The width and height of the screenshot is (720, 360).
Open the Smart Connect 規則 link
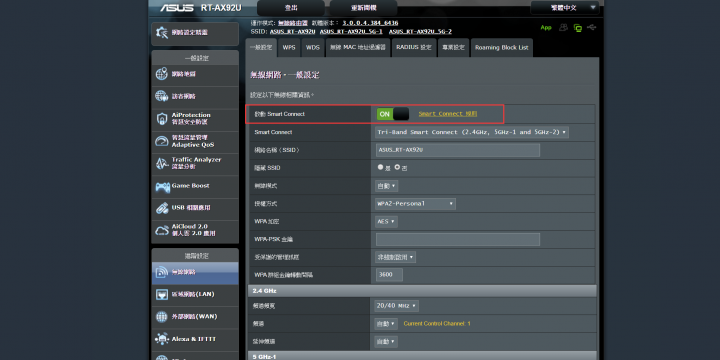coord(448,114)
